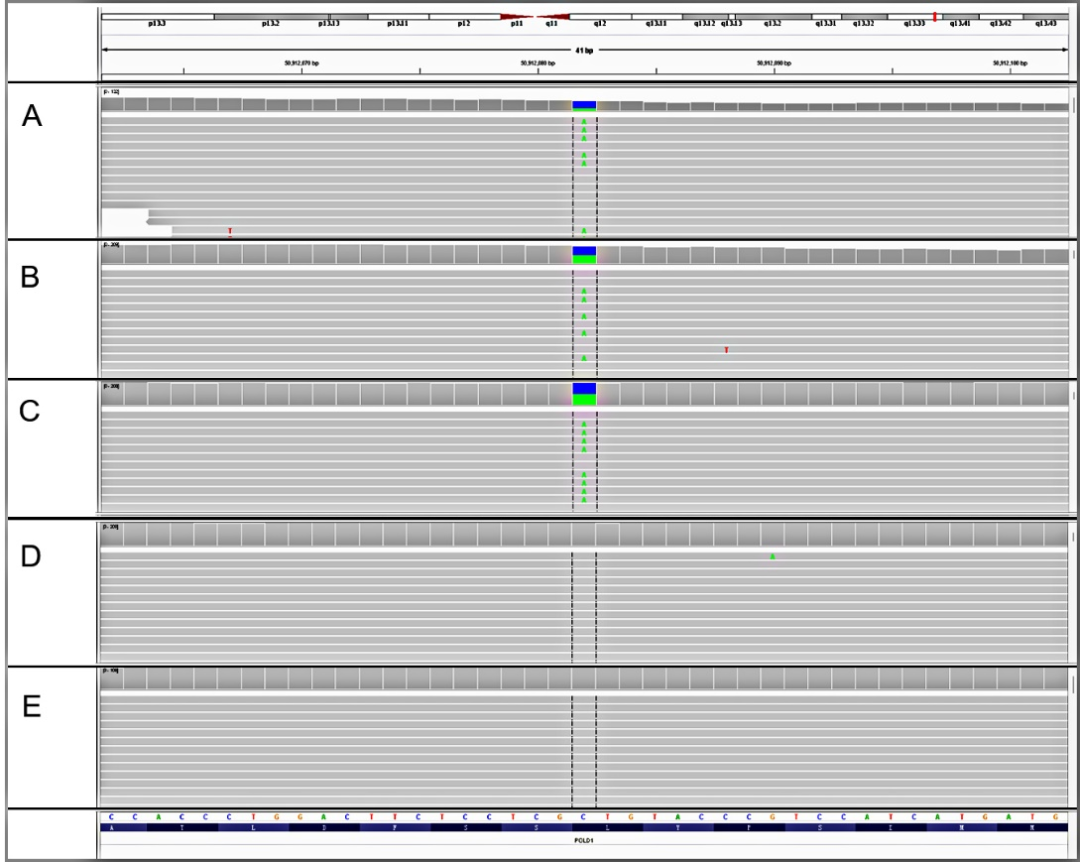Click the bottom green A variant in track A

point(584,230)
